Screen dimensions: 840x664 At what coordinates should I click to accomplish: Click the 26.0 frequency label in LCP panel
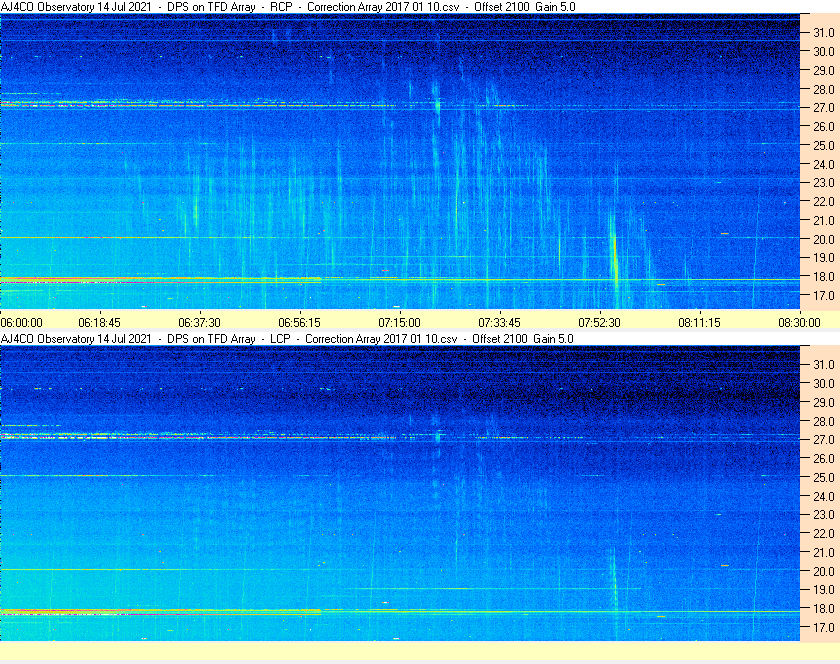point(824,458)
